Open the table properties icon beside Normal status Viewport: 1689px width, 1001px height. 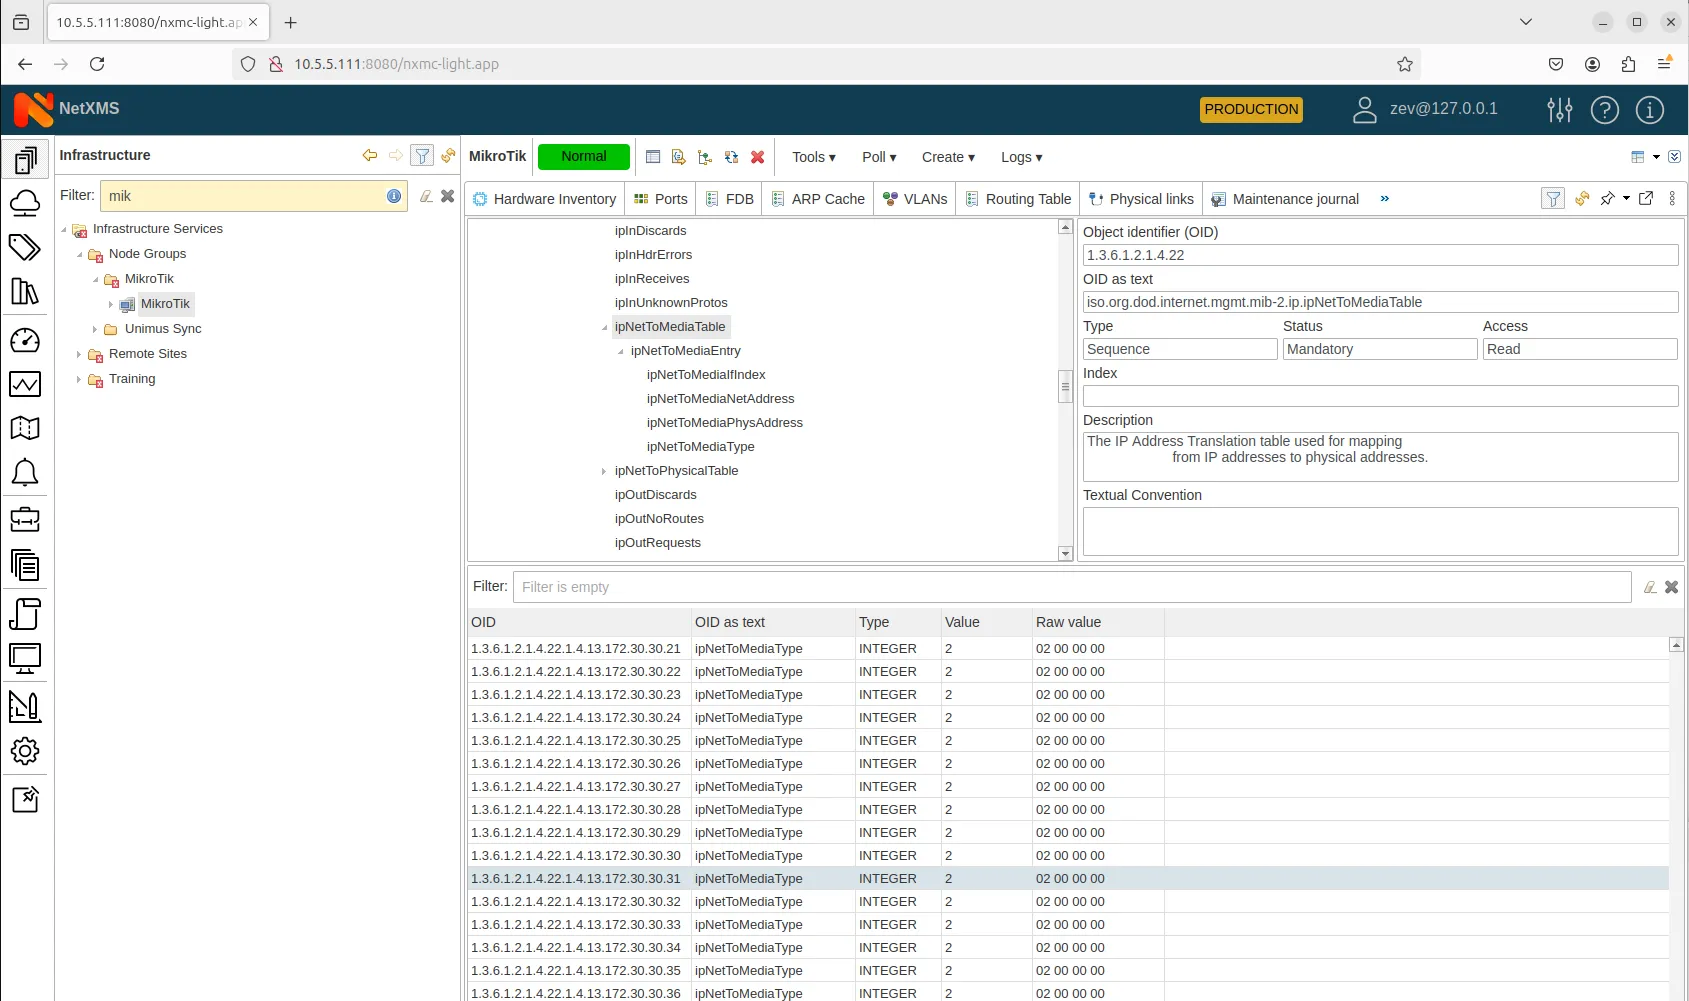653,157
